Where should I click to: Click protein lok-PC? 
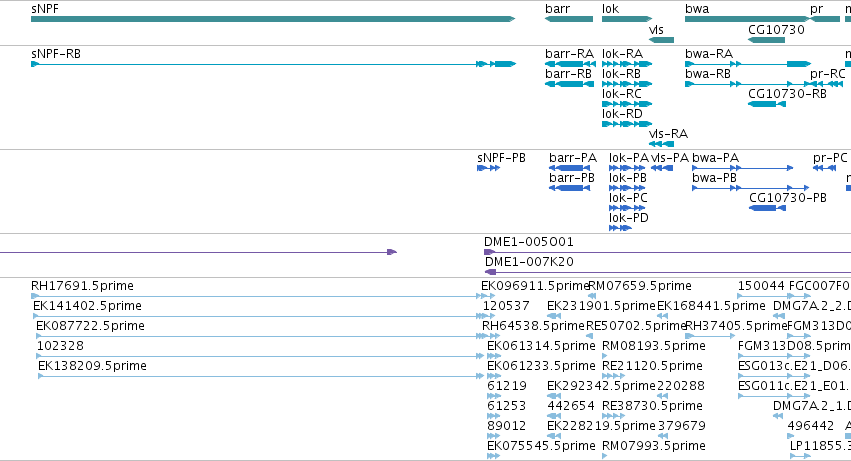pos(628,198)
